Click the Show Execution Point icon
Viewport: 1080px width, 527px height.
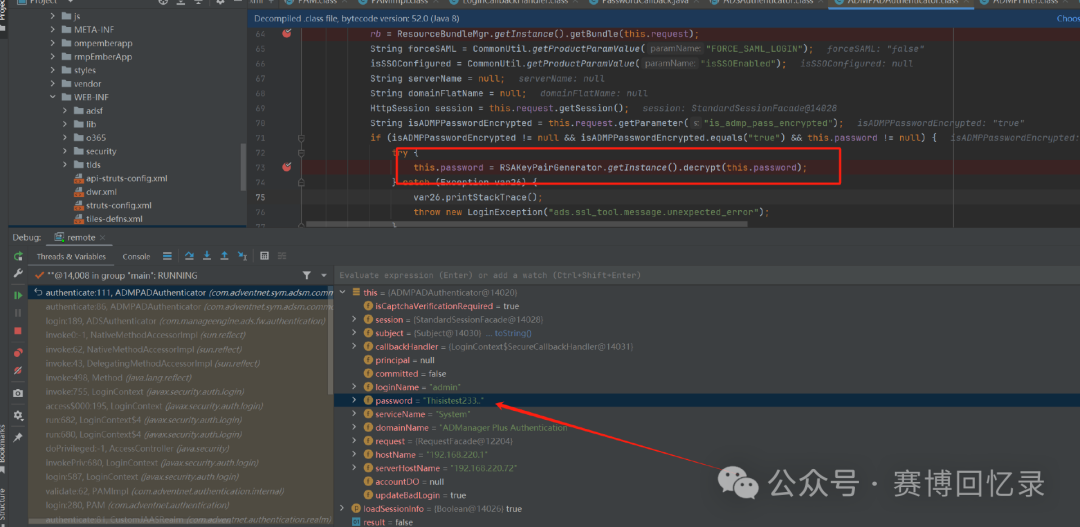click(167, 256)
